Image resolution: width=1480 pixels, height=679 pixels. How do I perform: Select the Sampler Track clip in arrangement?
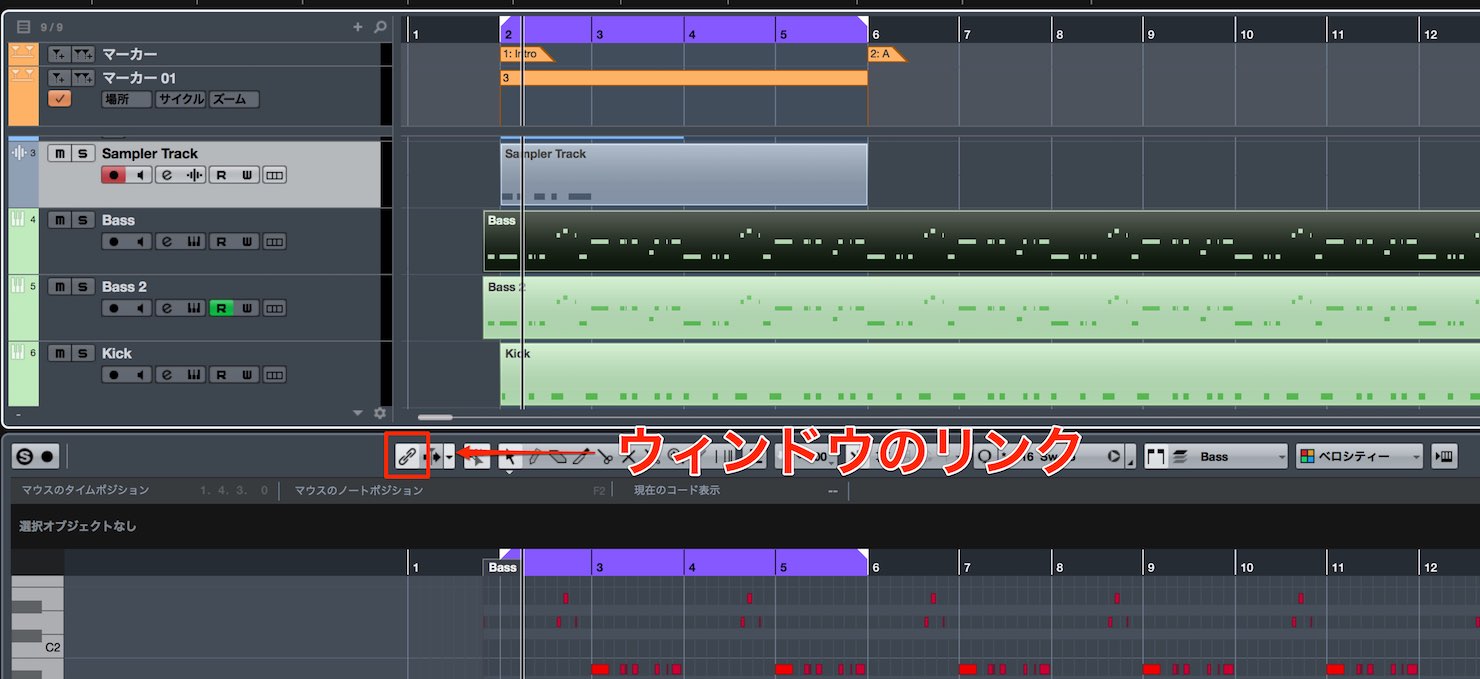684,174
